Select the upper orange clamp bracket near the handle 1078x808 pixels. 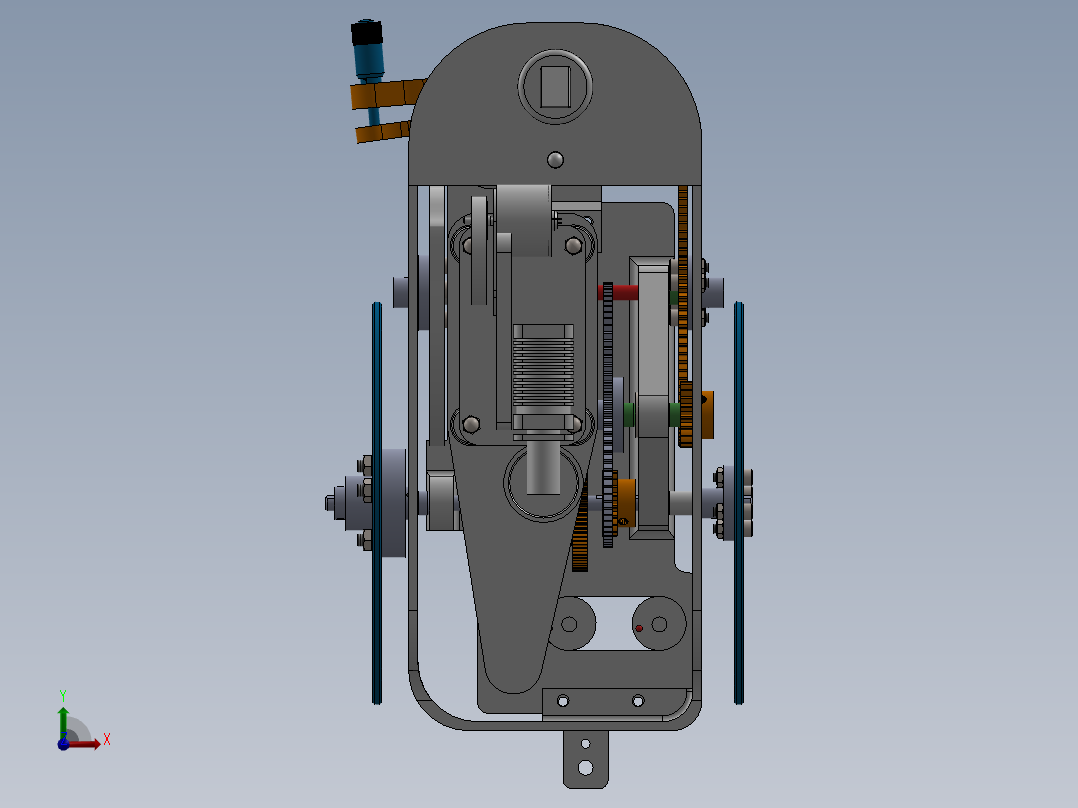[x=388, y=94]
